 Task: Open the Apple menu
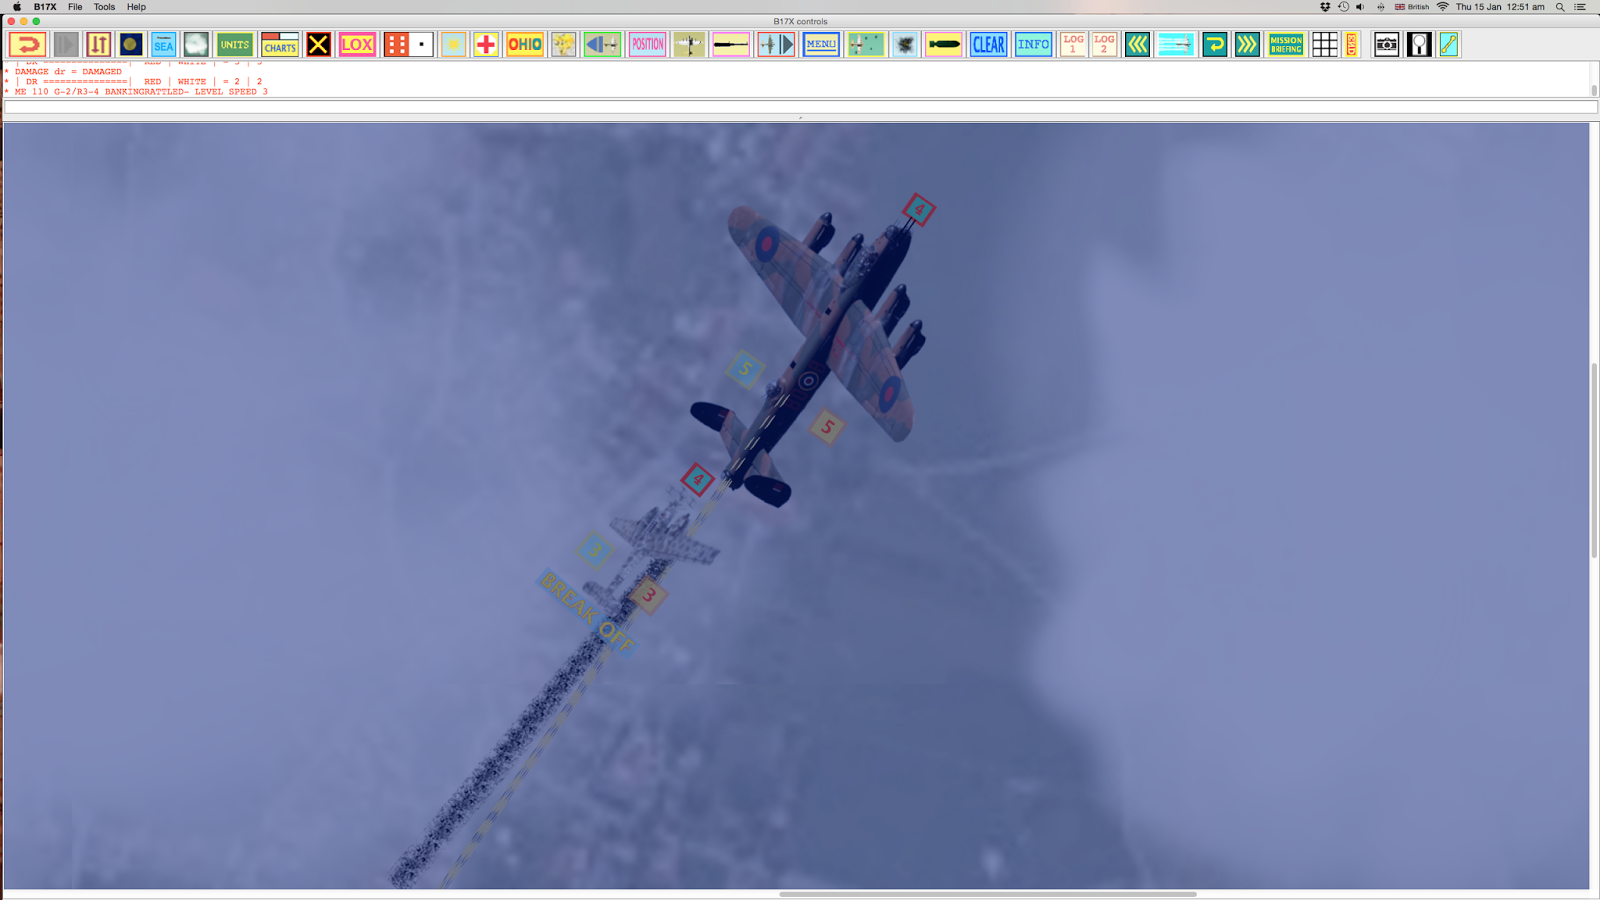(x=17, y=7)
